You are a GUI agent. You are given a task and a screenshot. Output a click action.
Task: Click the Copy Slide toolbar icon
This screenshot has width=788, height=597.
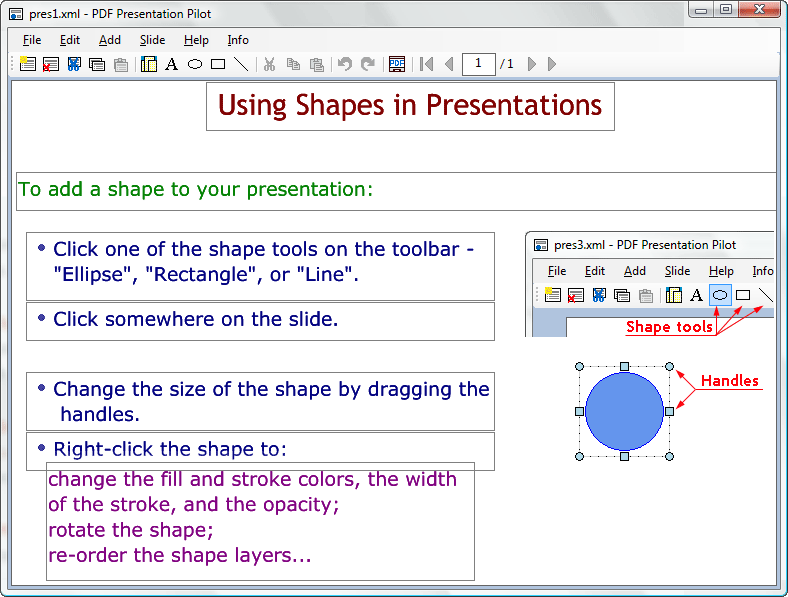click(x=96, y=64)
